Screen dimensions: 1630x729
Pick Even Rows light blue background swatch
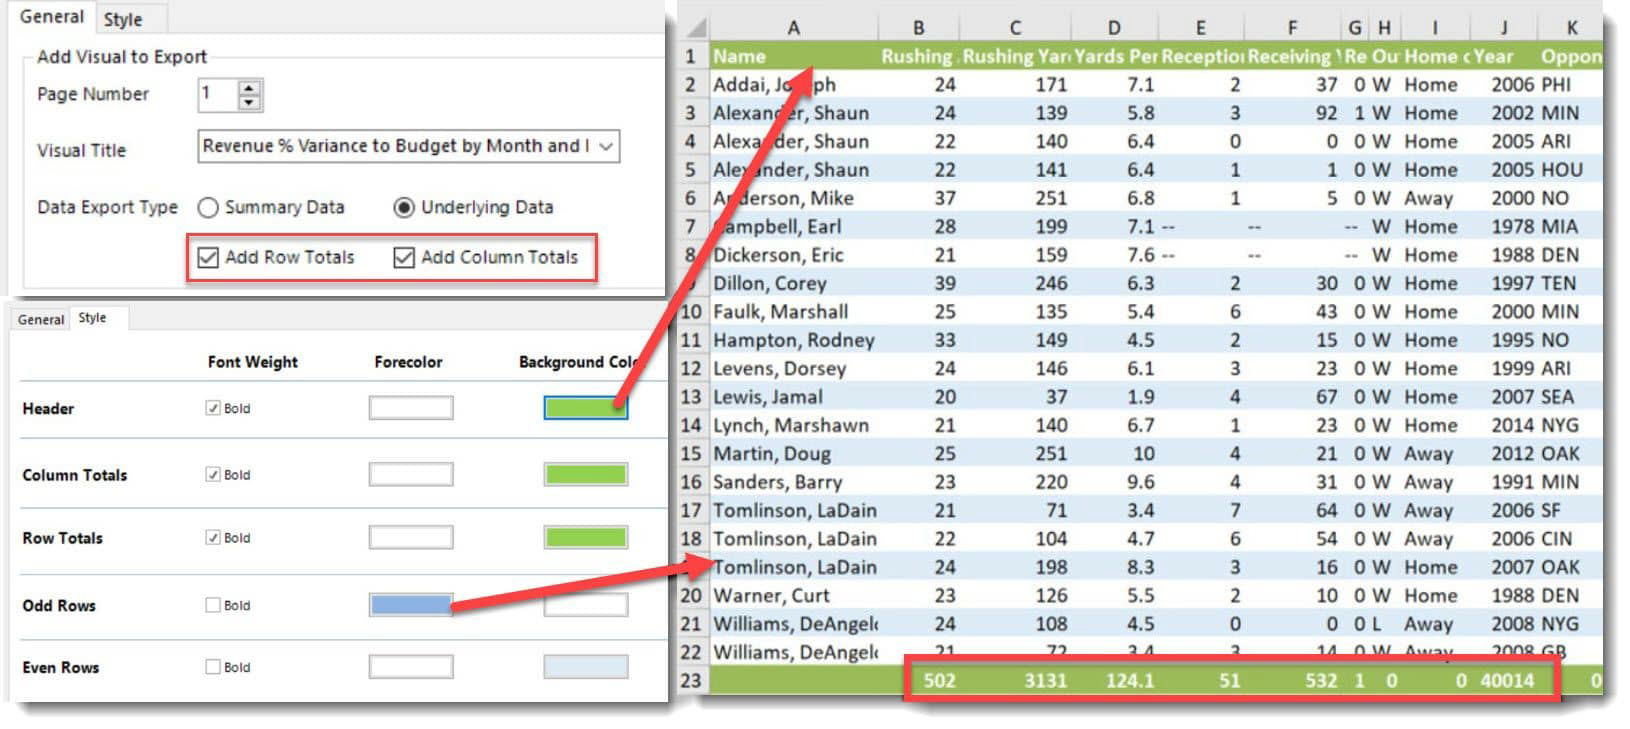coord(586,667)
